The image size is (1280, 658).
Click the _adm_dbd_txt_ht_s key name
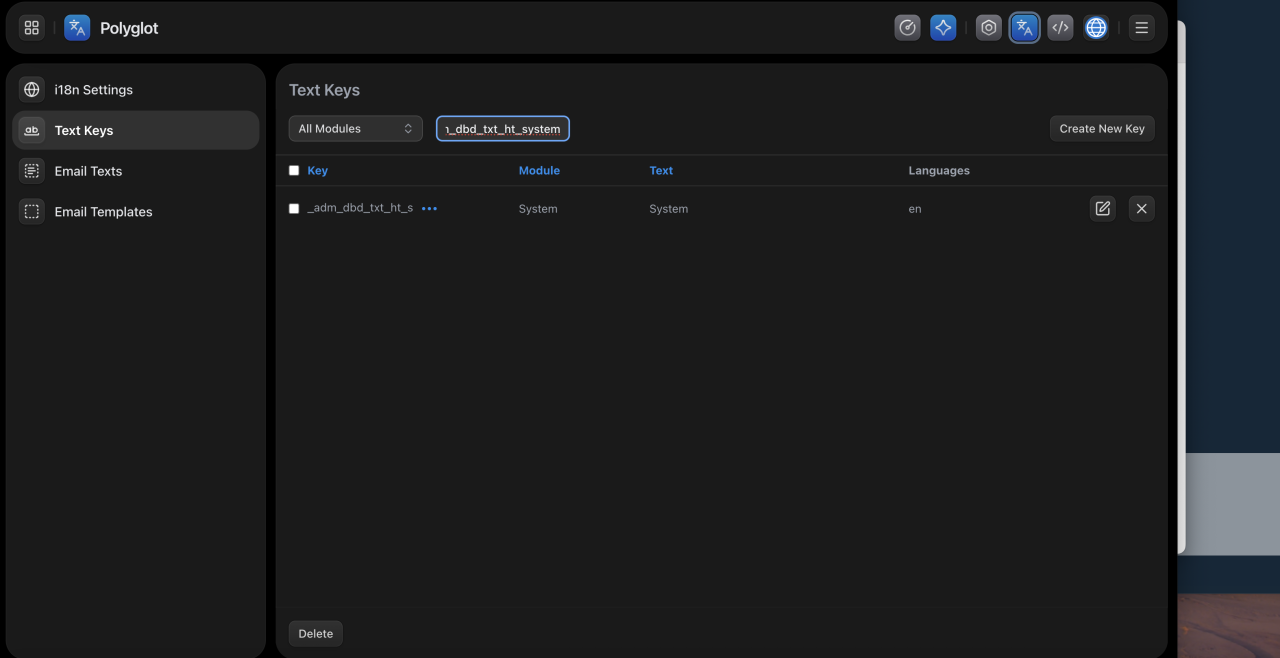360,209
